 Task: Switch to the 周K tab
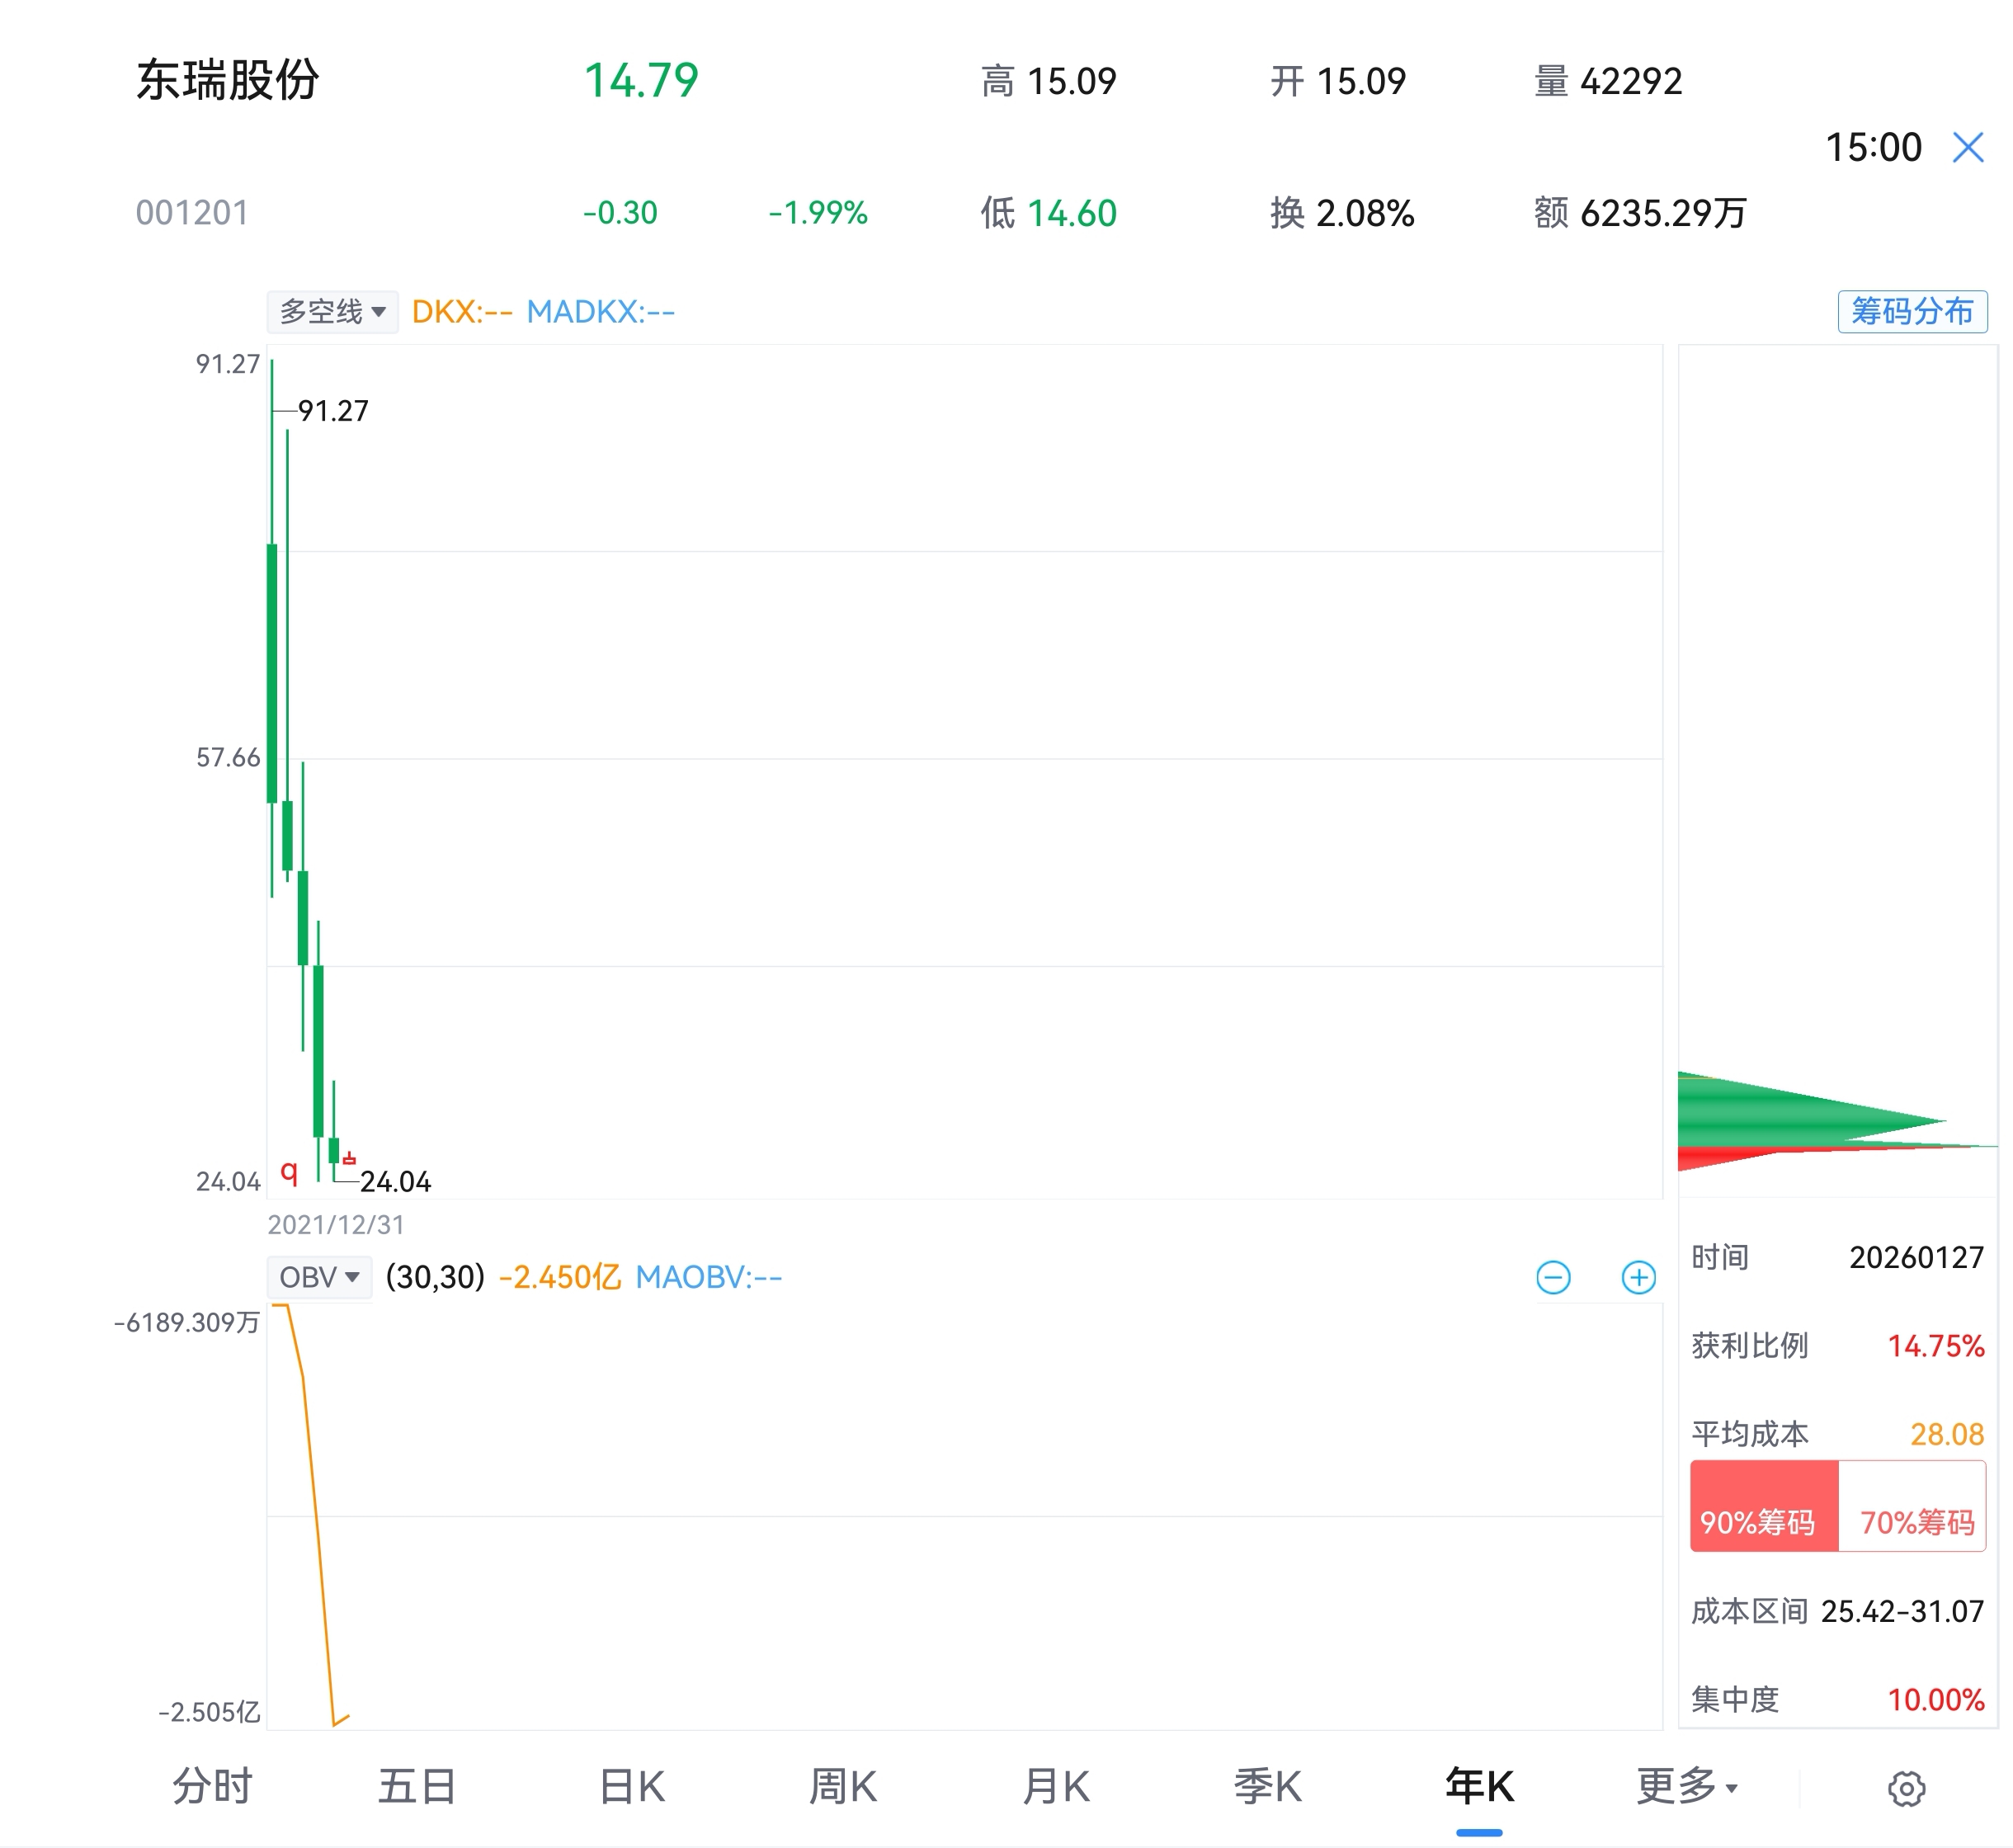[842, 1786]
